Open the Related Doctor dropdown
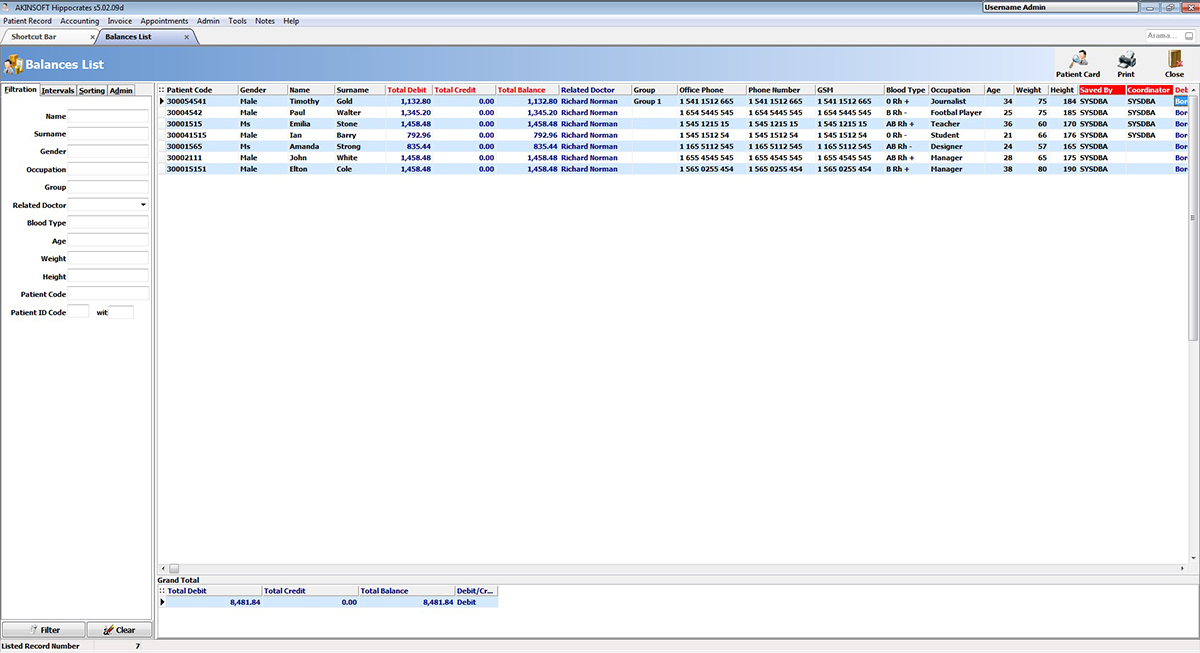Screen dimensions: 1200x653 [143, 205]
